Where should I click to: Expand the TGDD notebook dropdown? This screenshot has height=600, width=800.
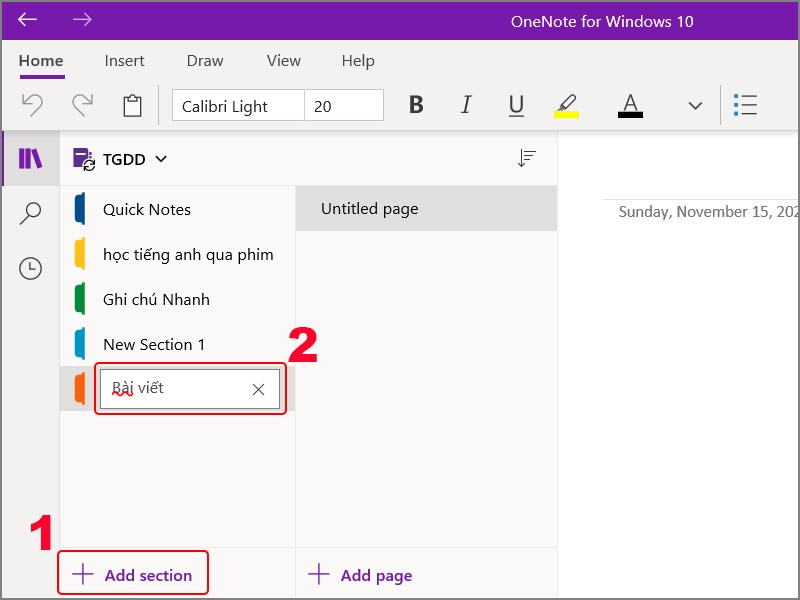point(161,159)
